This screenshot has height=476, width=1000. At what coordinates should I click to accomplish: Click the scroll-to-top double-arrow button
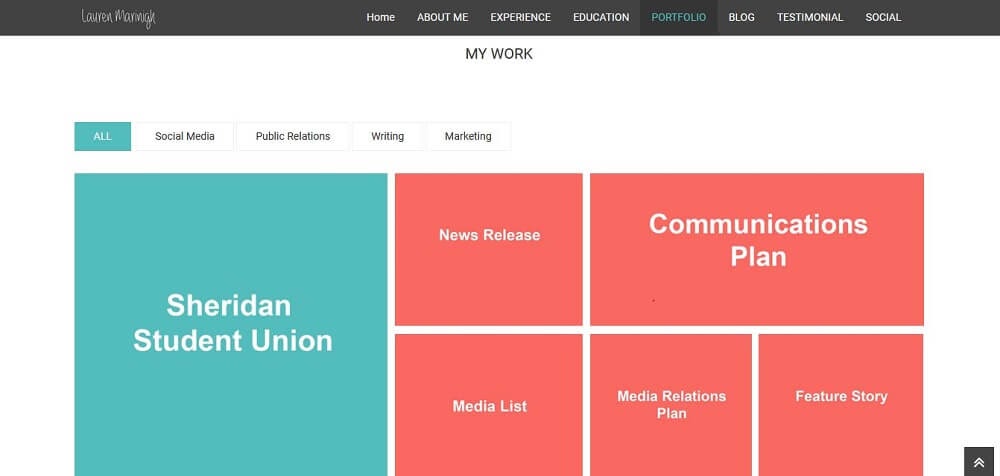978,461
